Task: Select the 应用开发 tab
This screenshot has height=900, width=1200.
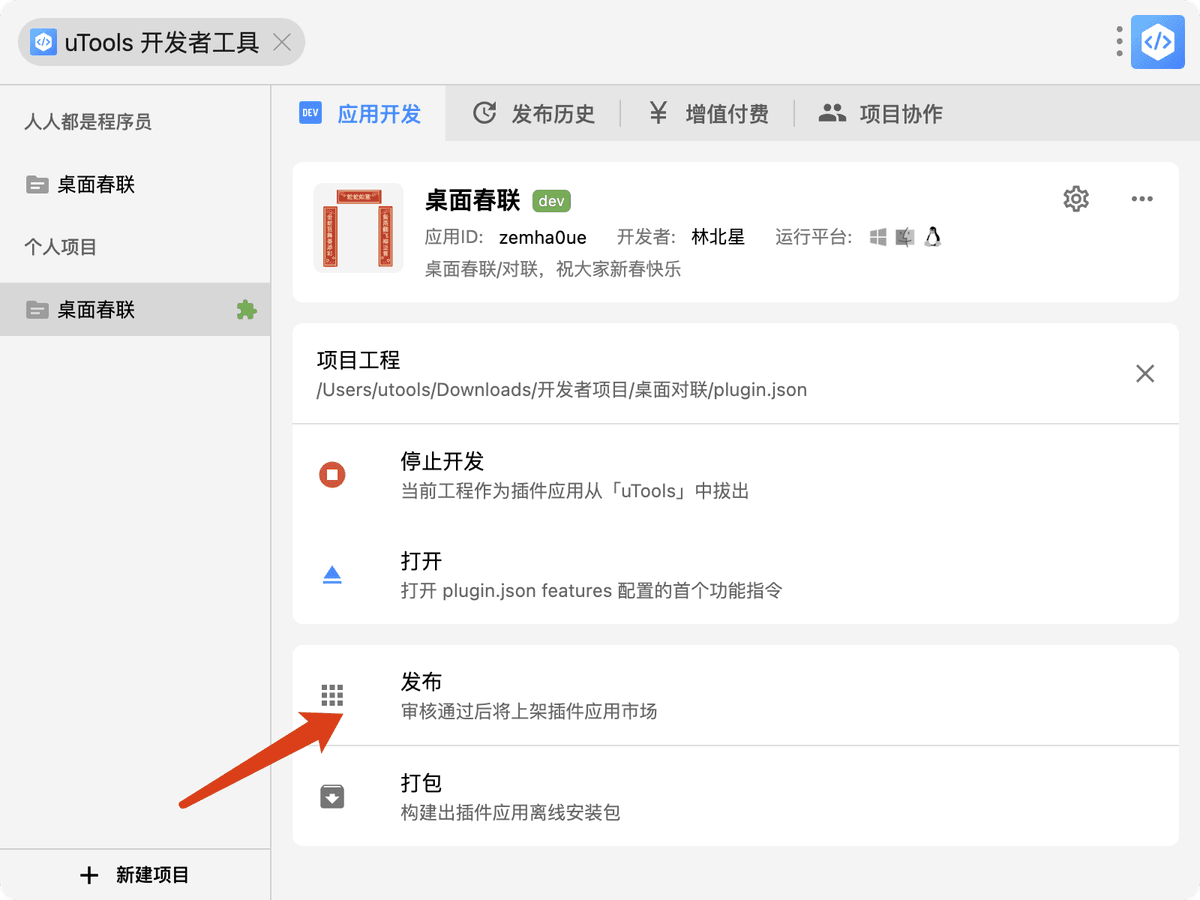Action: point(360,114)
